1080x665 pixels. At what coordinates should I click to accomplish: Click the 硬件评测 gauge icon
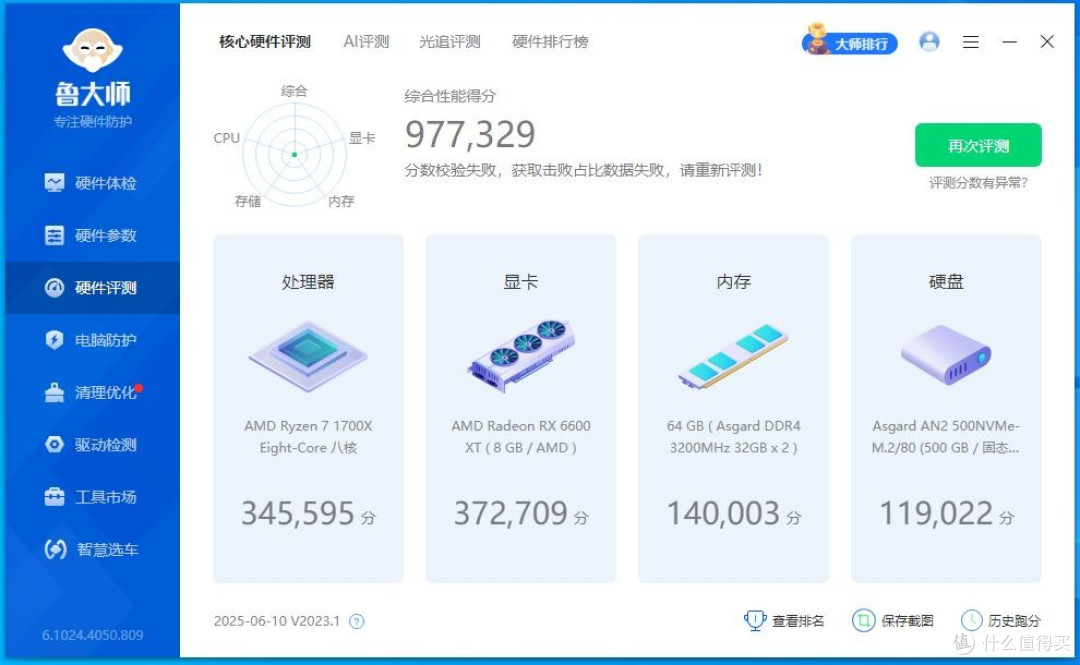(54, 287)
